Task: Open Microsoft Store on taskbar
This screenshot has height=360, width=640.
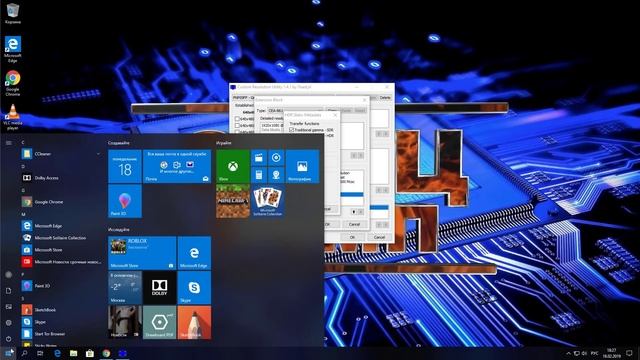Action: 90,353
